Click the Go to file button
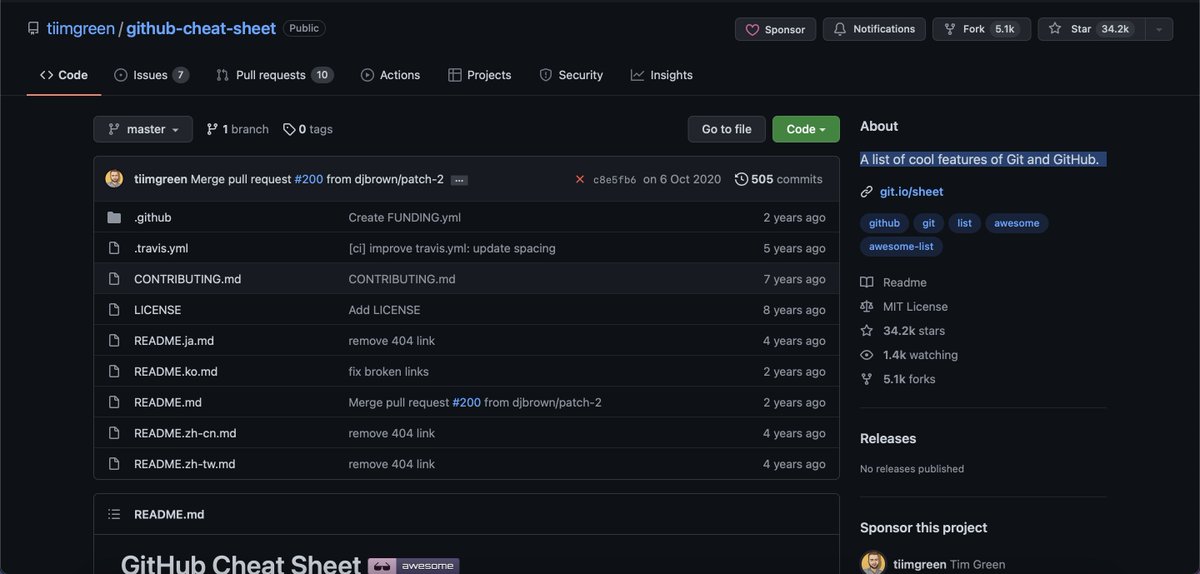The height and width of the screenshot is (574, 1200). (x=726, y=129)
